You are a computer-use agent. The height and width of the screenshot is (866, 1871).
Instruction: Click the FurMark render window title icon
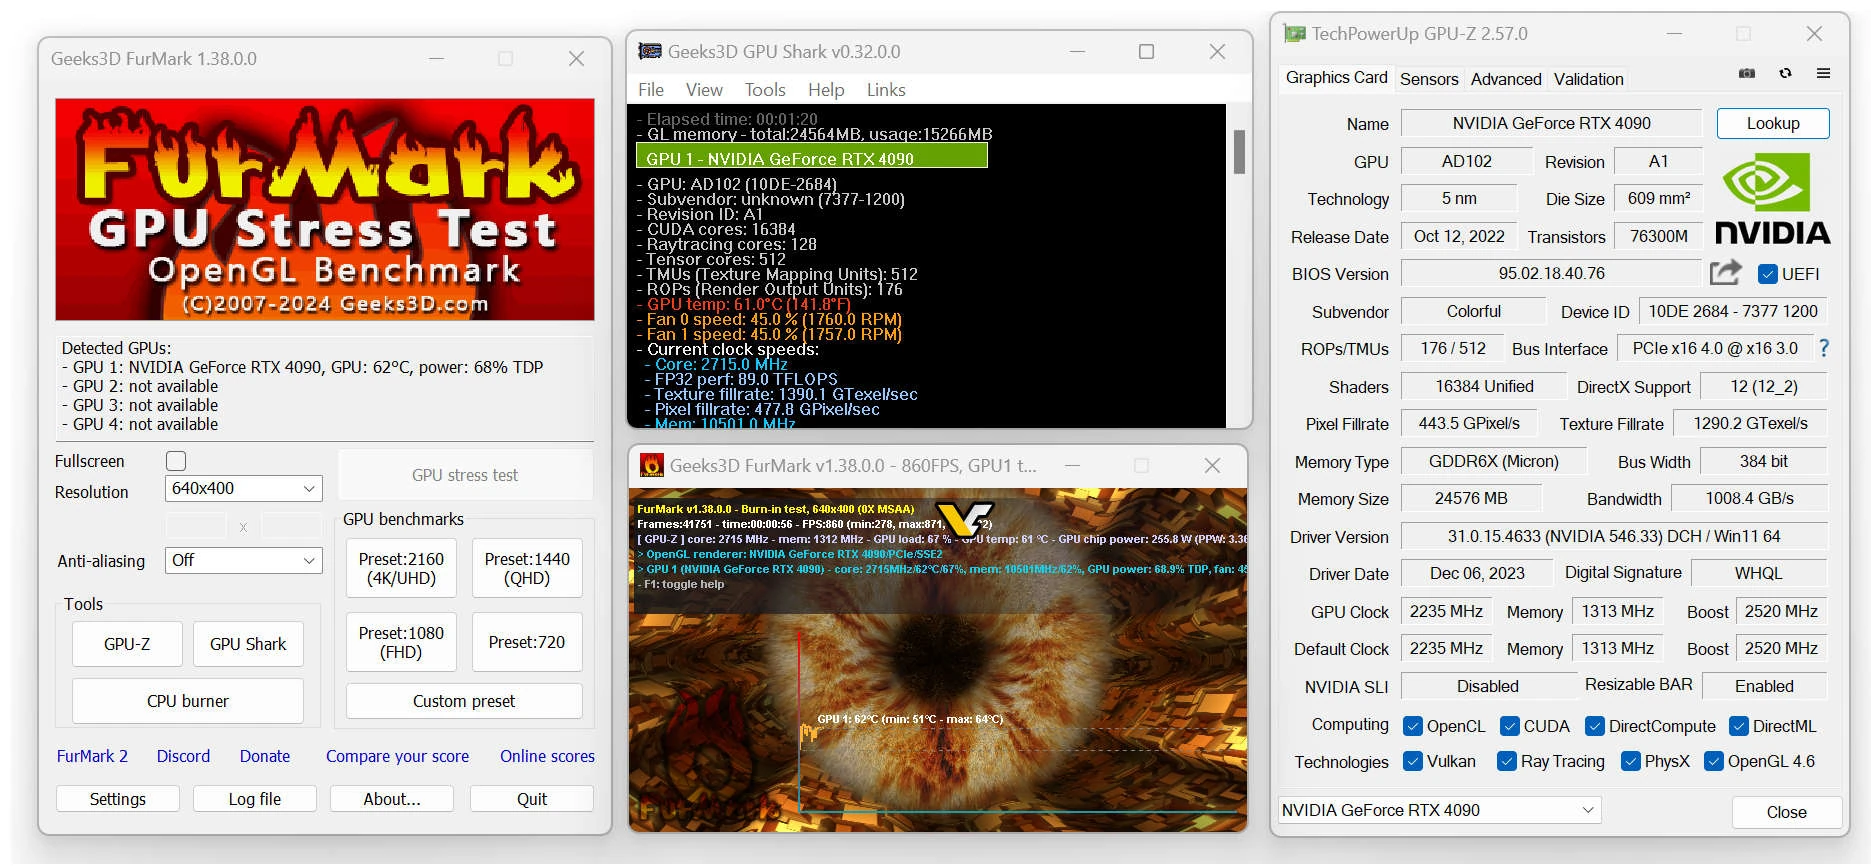pyautogui.click(x=651, y=465)
